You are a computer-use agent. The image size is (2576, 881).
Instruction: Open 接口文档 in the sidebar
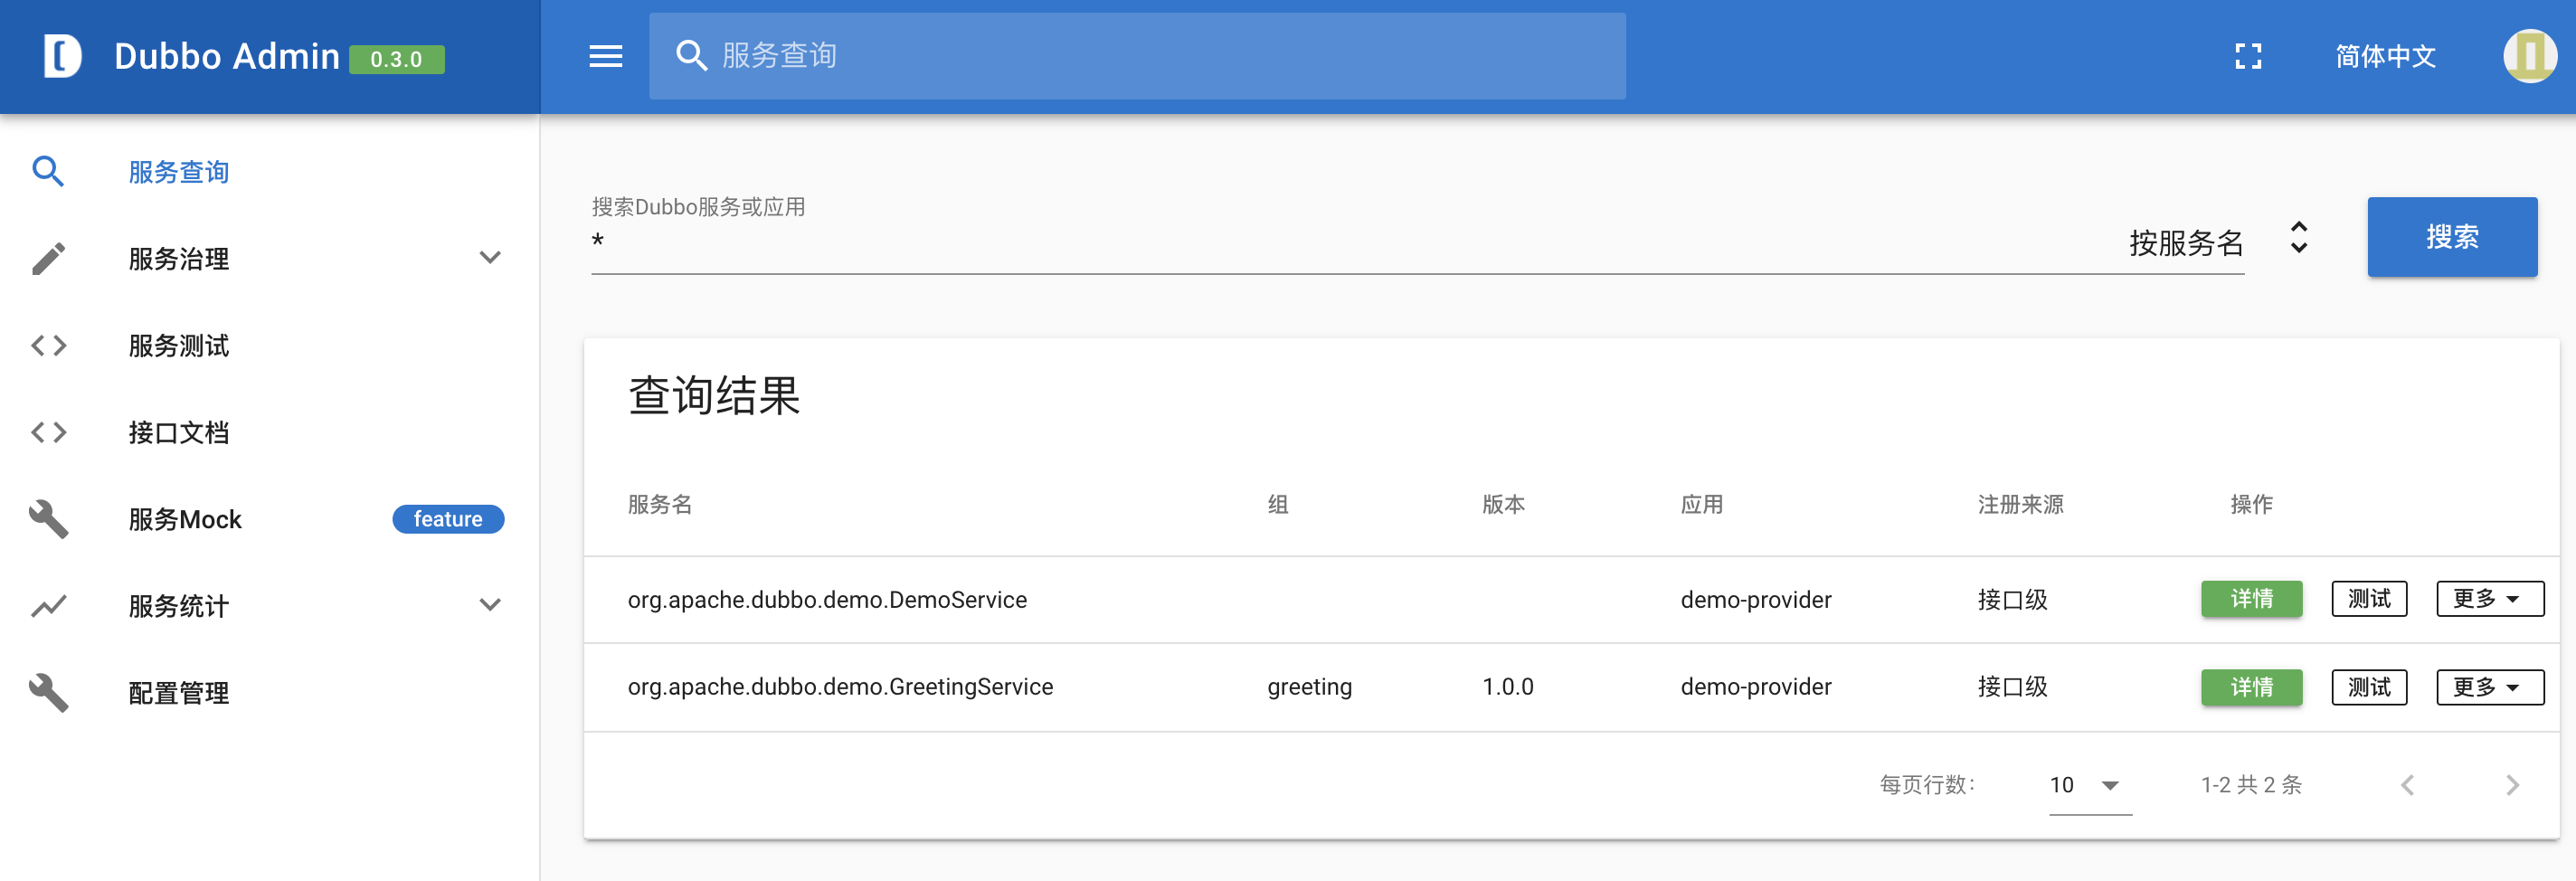pos(179,433)
